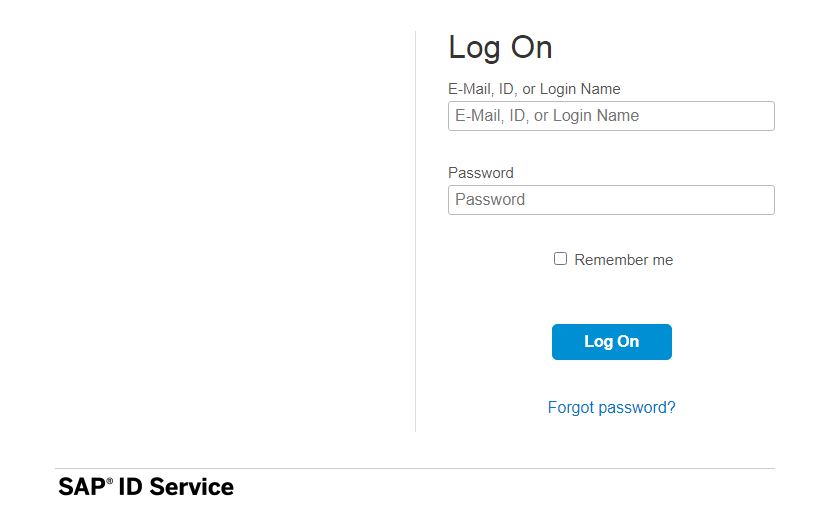Click the SAP registered trademark symbol
This screenshot has width=821, height=525.
coord(109,482)
